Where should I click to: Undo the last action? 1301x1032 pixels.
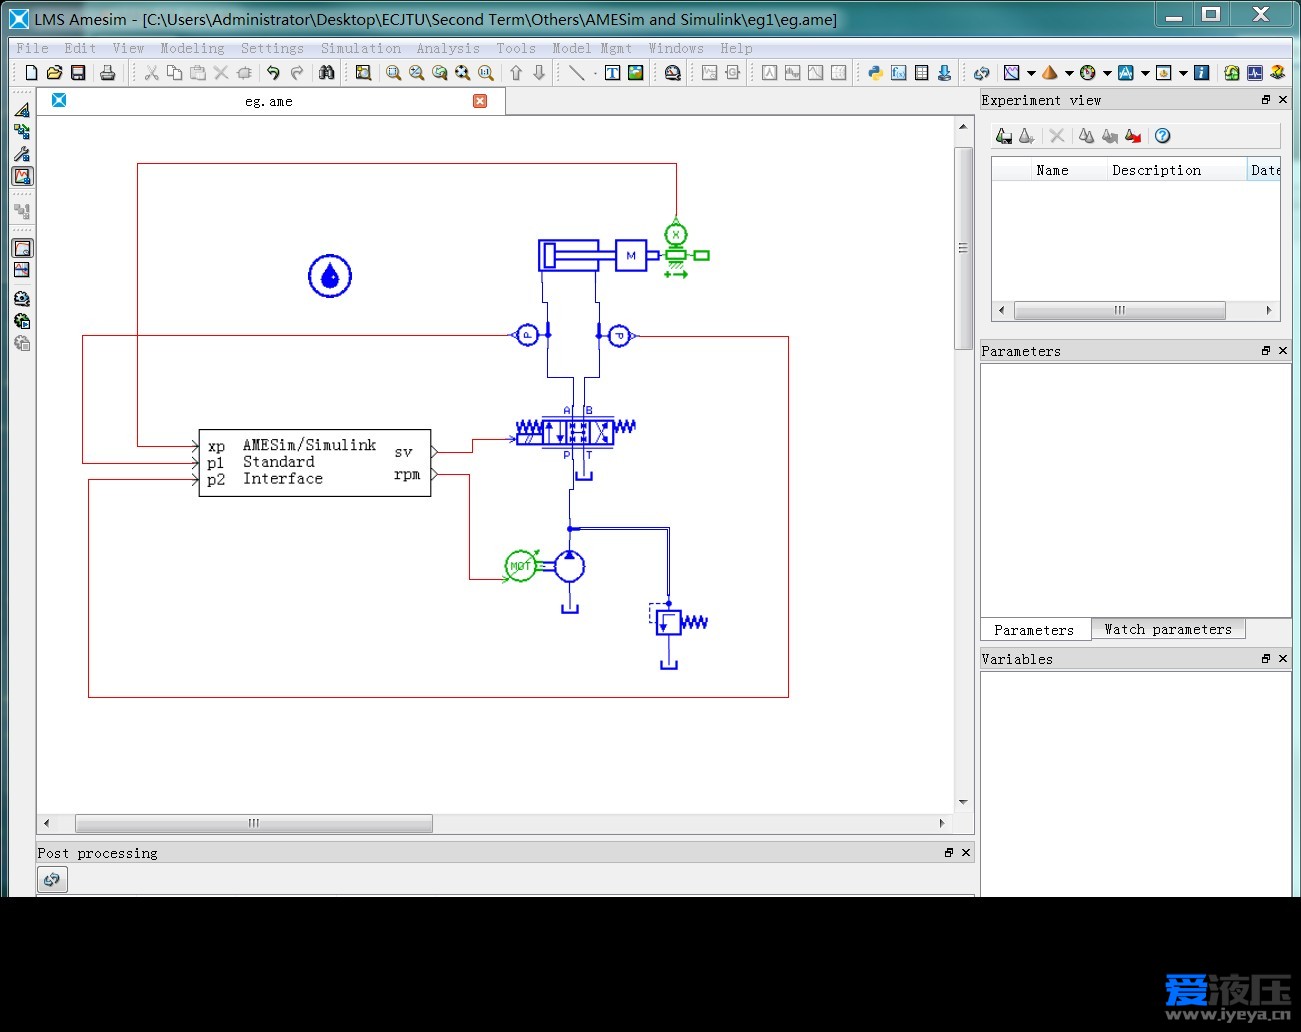pyautogui.click(x=273, y=73)
